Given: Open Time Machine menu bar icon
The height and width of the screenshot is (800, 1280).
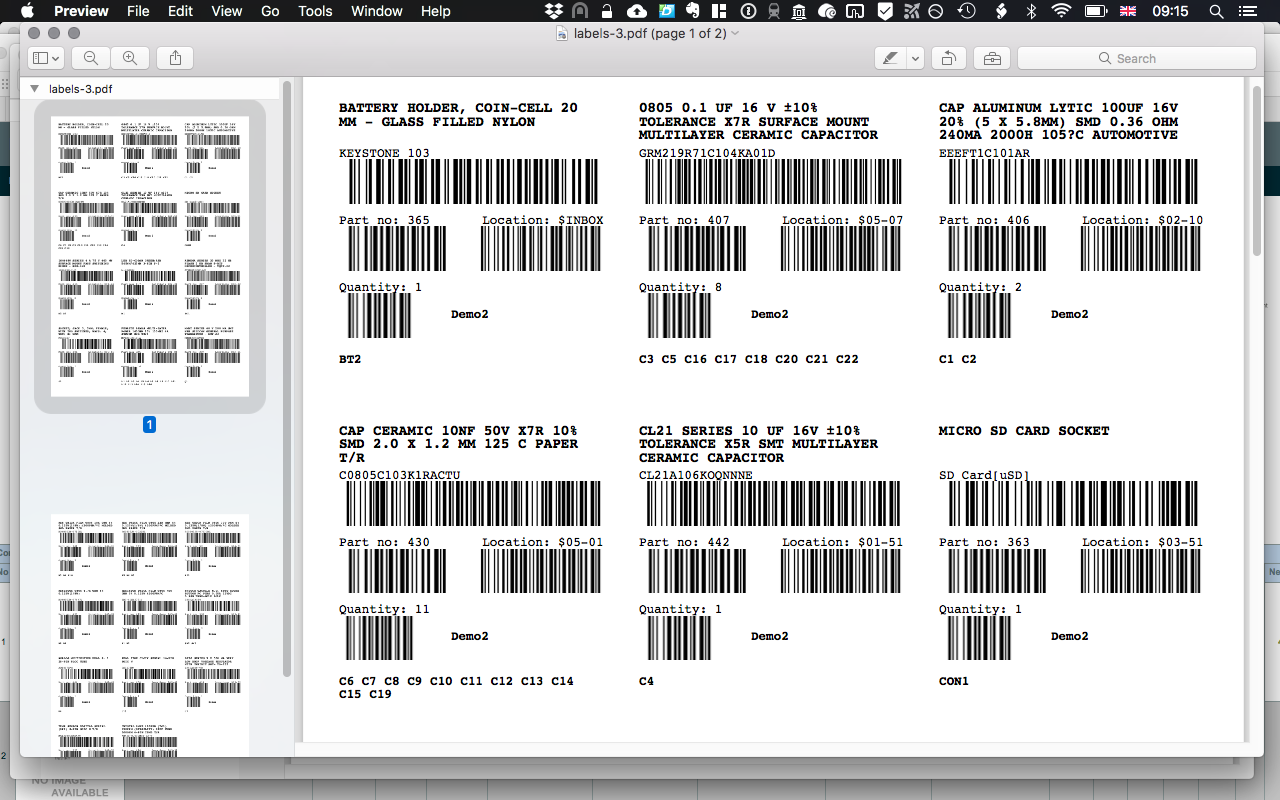Looking at the screenshot, I should click(966, 11).
